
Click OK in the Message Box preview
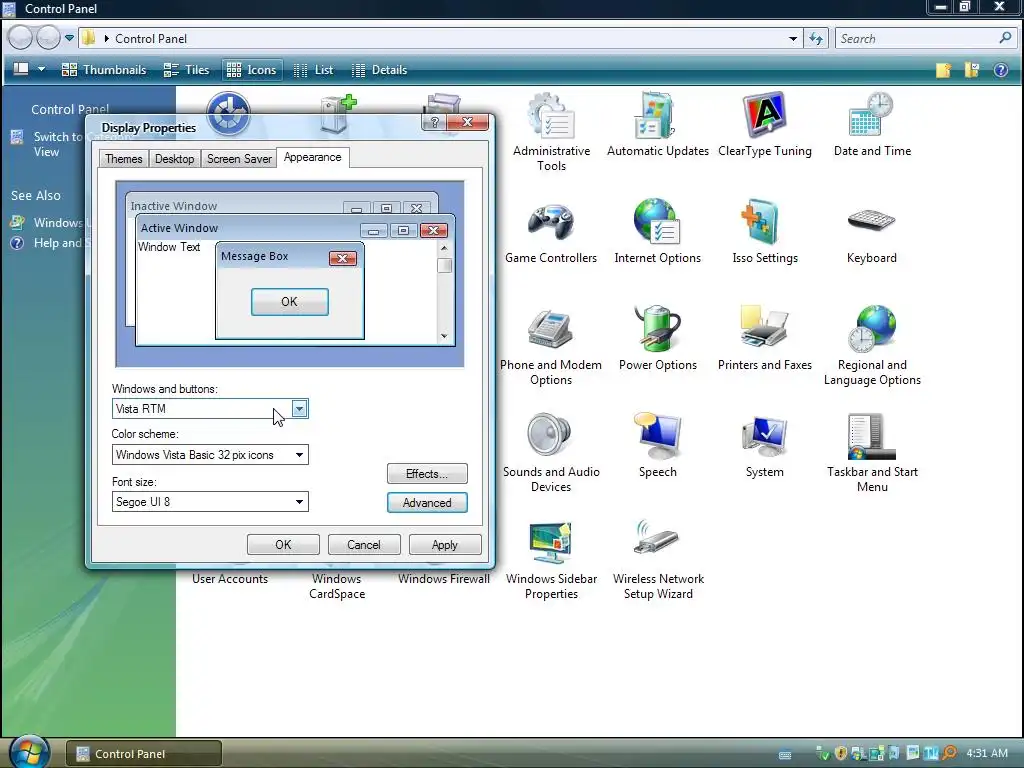coord(289,302)
